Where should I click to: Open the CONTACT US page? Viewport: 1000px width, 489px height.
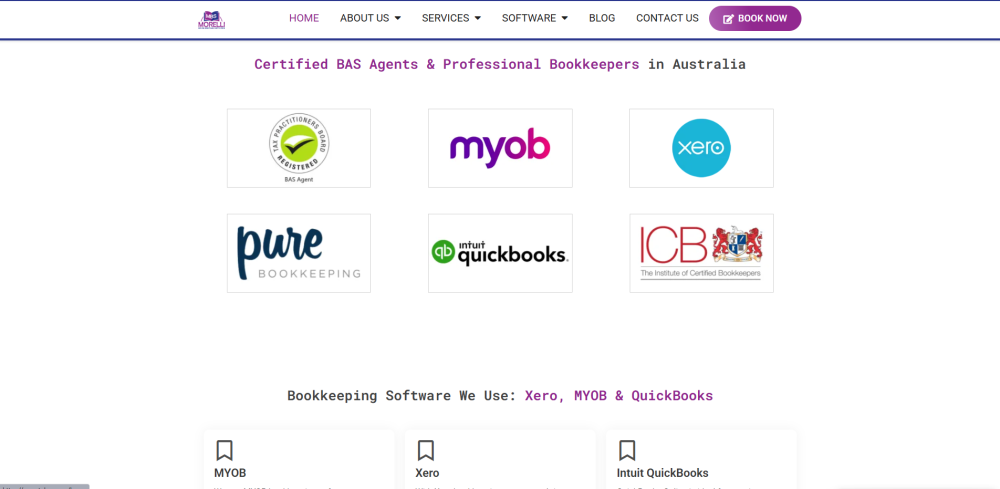[x=667, y=18]
